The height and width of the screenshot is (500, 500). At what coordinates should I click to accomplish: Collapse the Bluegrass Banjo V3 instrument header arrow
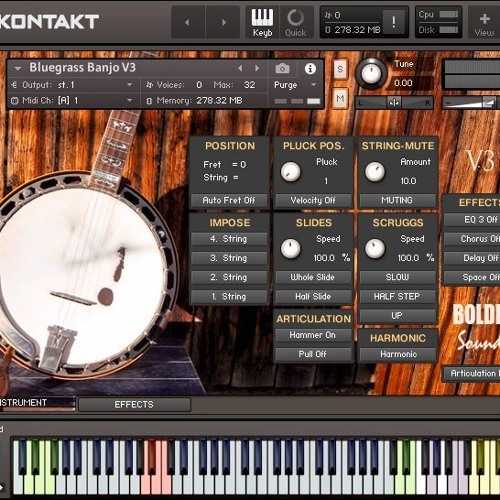coord(18,68)
